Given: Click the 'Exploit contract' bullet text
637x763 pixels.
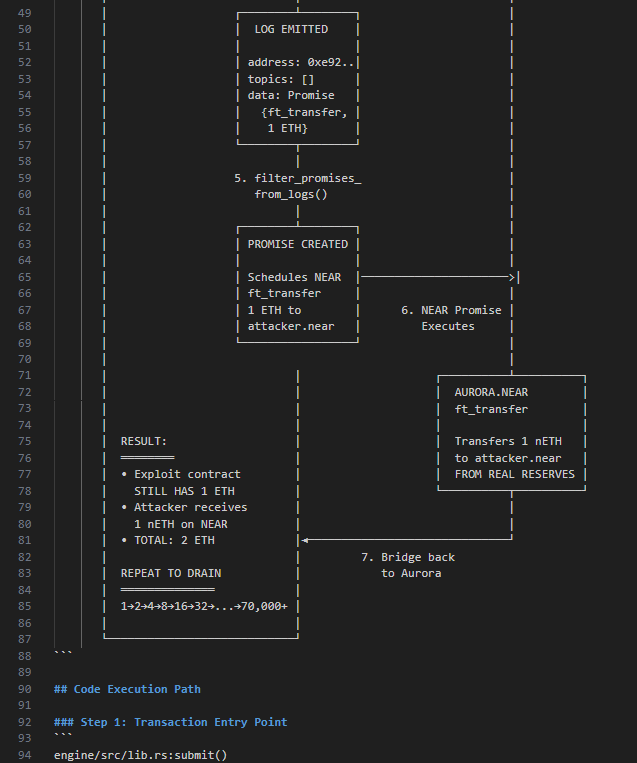Looking at the screenshot, I should coord(187,474).
